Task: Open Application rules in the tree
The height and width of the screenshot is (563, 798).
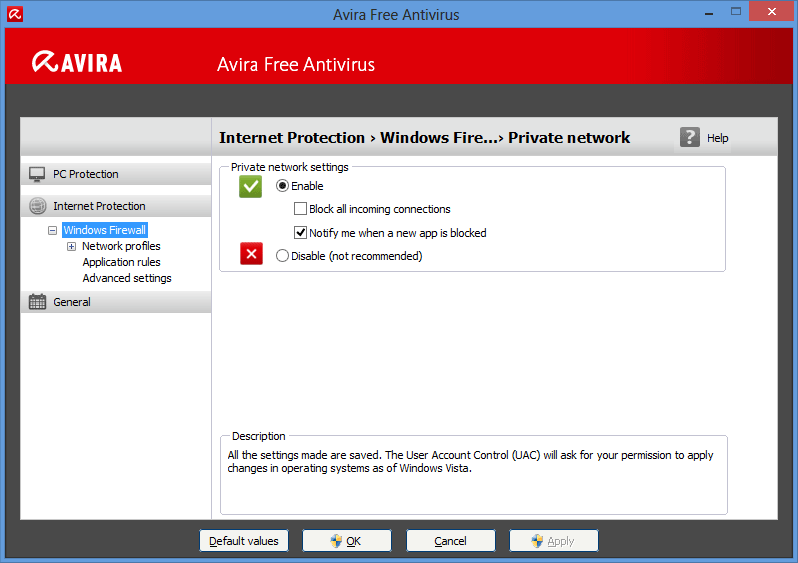Action: click(x=121, y=262)
